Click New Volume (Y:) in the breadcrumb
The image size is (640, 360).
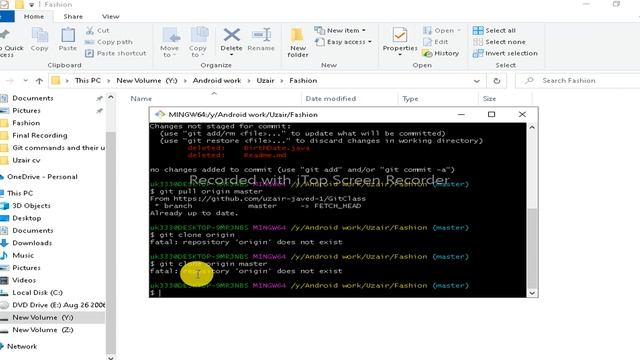click(147, 80)
